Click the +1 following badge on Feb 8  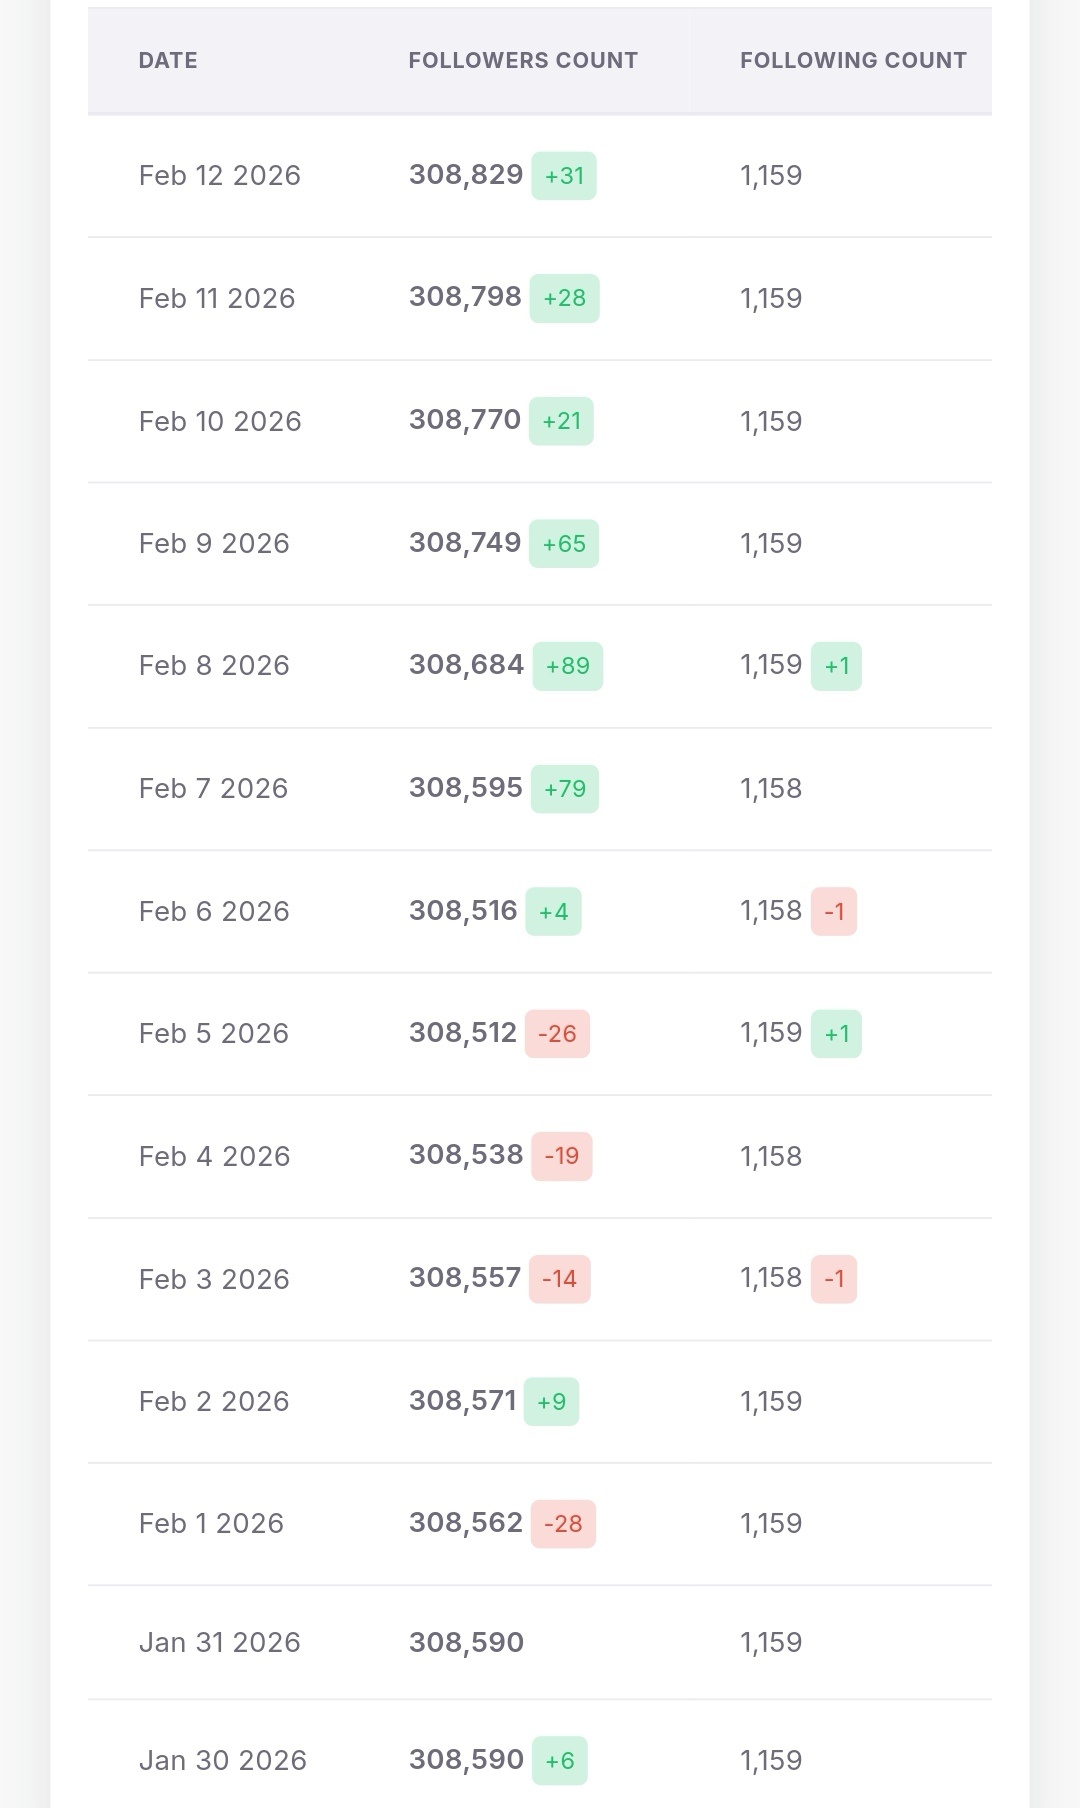click(836, 666)
